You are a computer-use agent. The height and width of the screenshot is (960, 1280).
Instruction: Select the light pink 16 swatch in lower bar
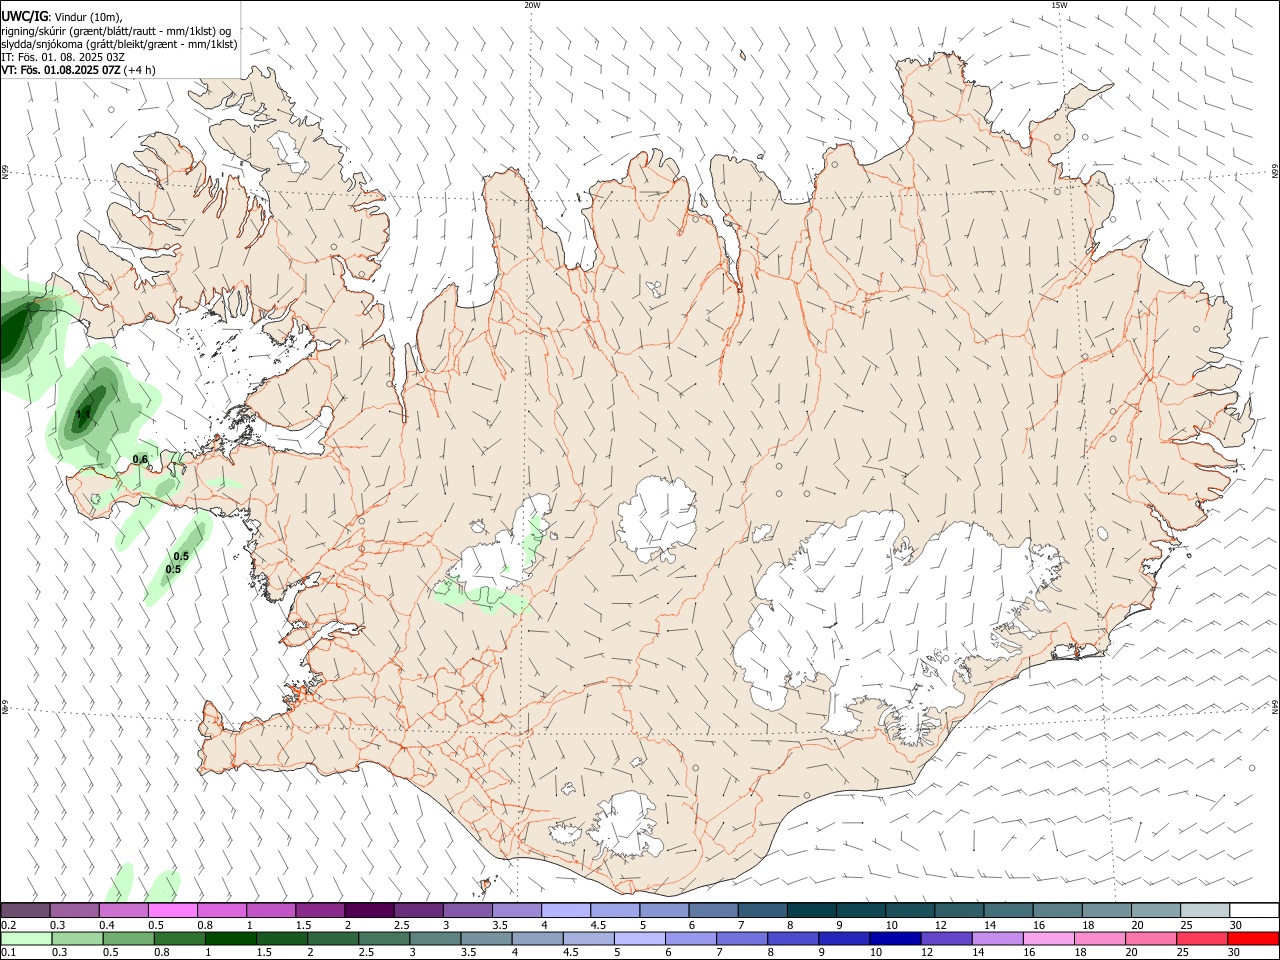[x=1049, y=939]
